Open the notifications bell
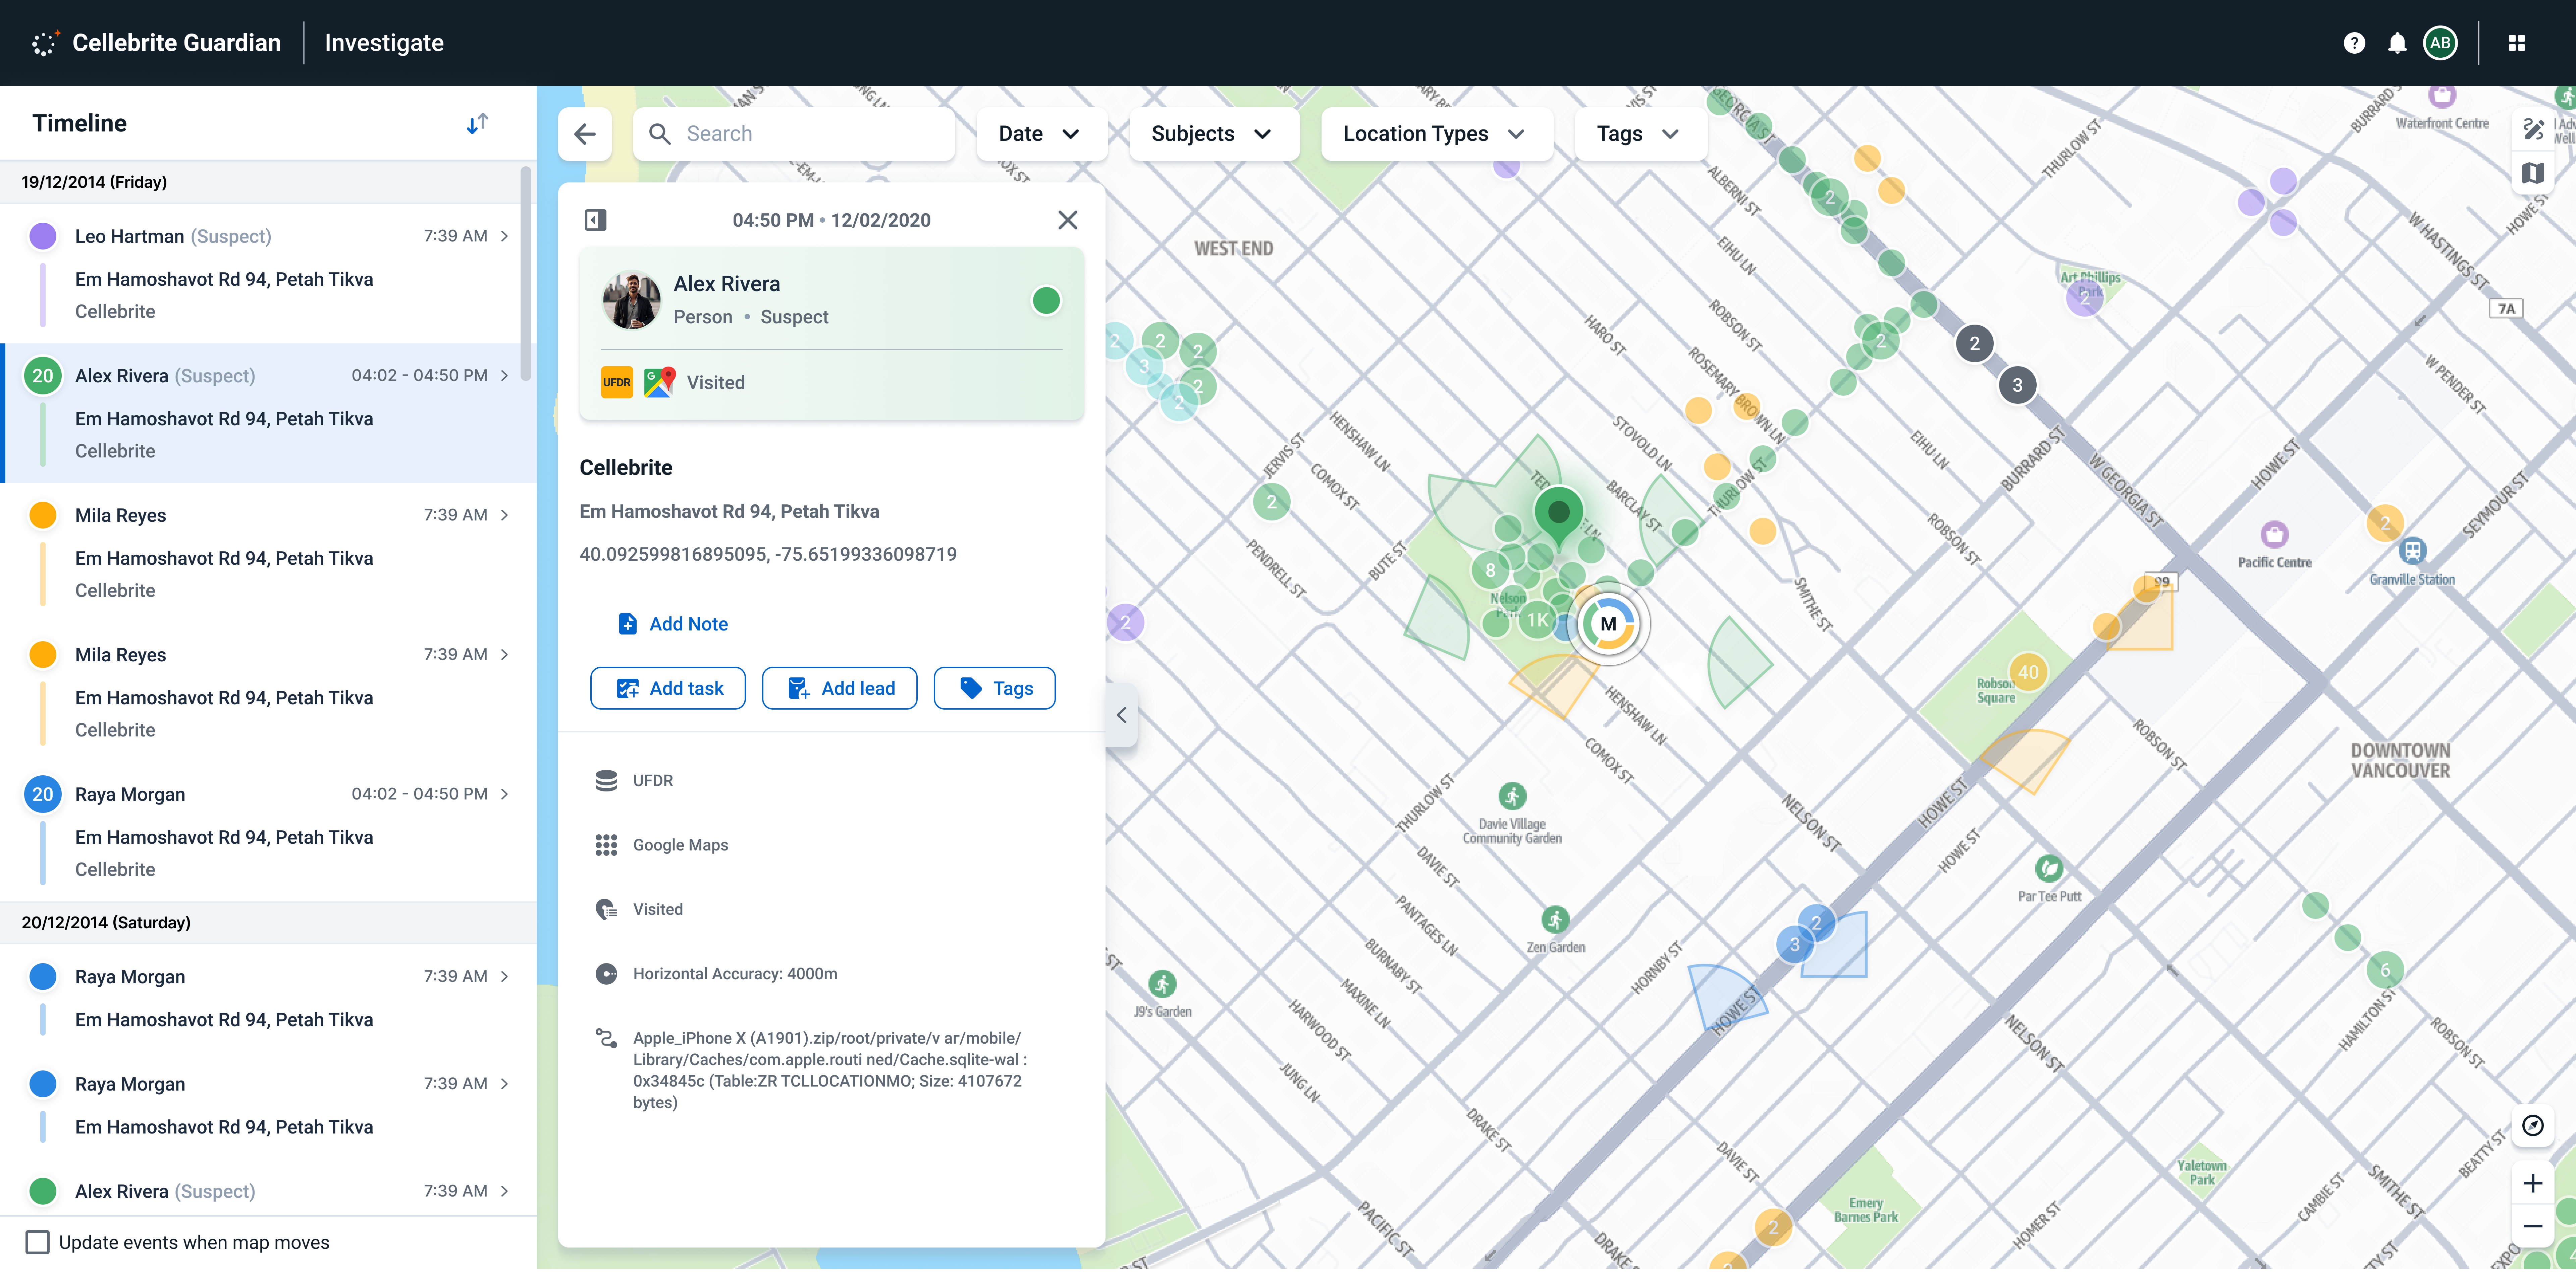 tap(2397, 43)
